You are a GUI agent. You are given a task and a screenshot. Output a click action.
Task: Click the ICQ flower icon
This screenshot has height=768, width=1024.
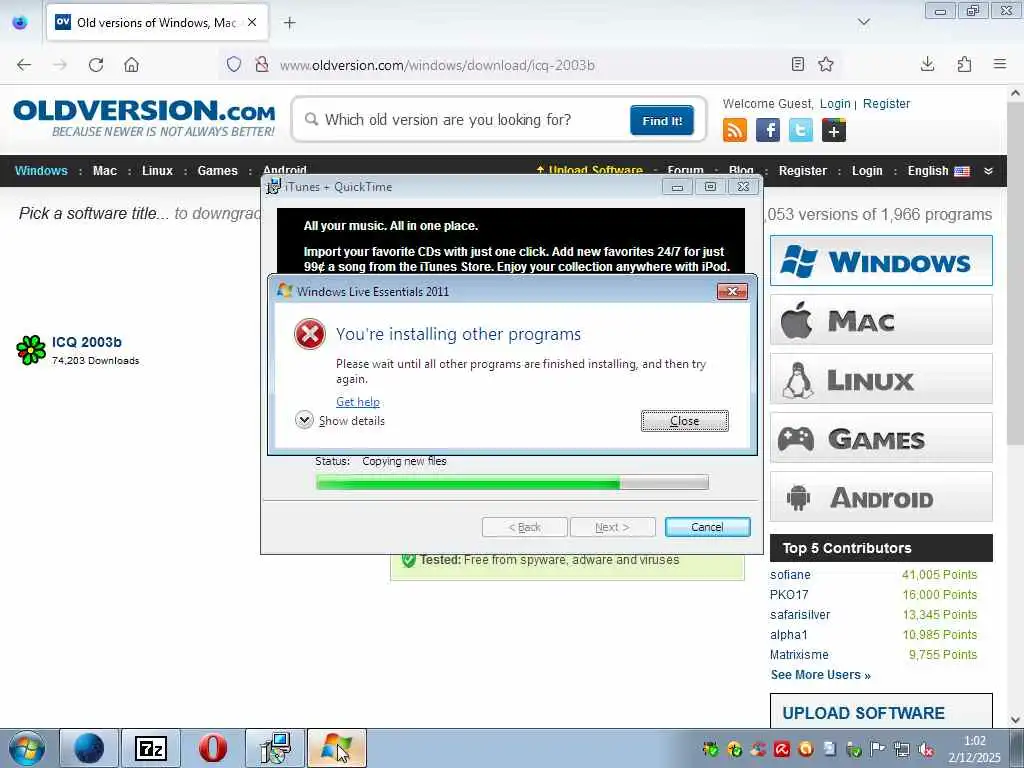(x=31, y=350)
